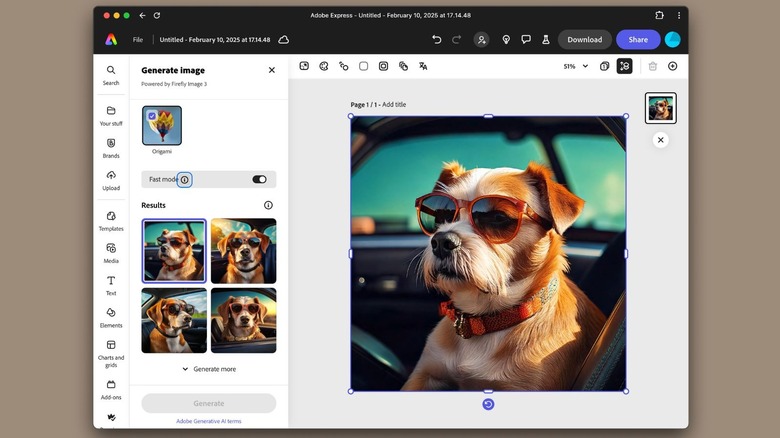Toggle the Fast mode switch

[259, 180]
